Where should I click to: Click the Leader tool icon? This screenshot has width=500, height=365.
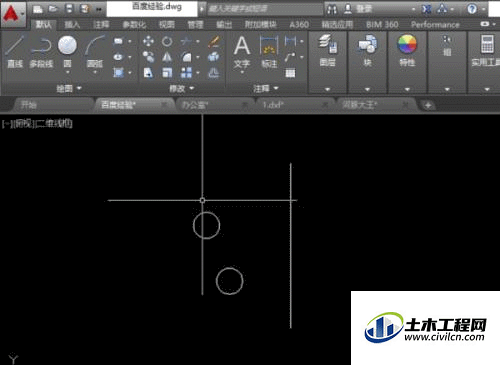coord(290,57)
